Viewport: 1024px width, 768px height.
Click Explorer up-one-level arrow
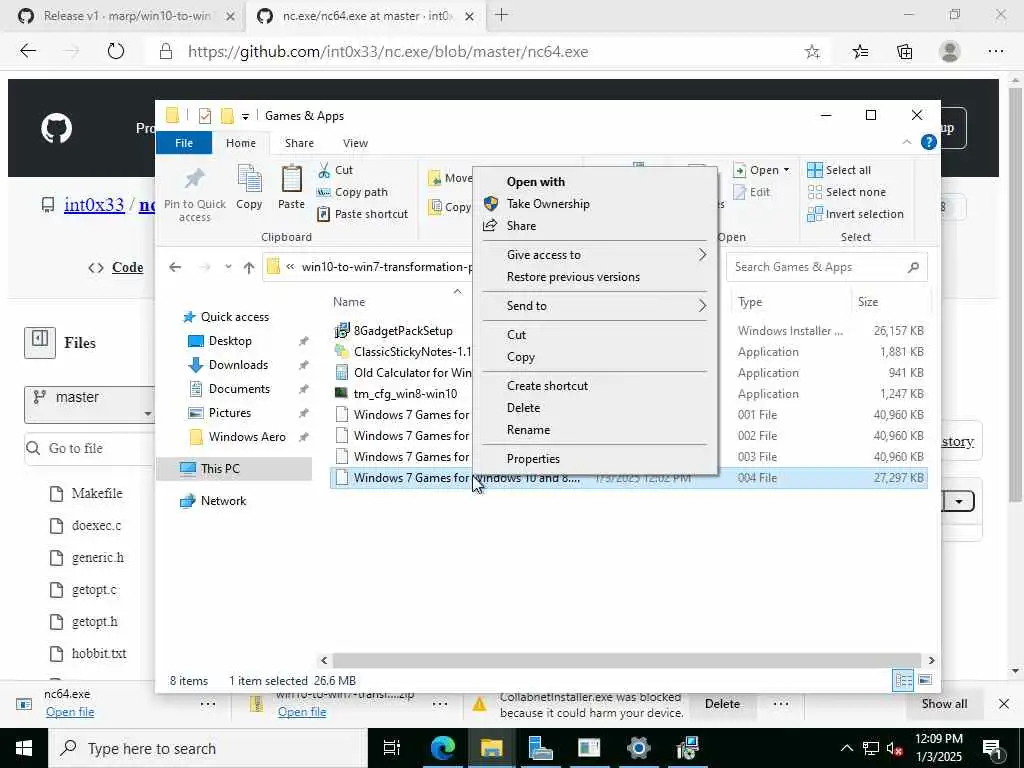pos(249,267)
